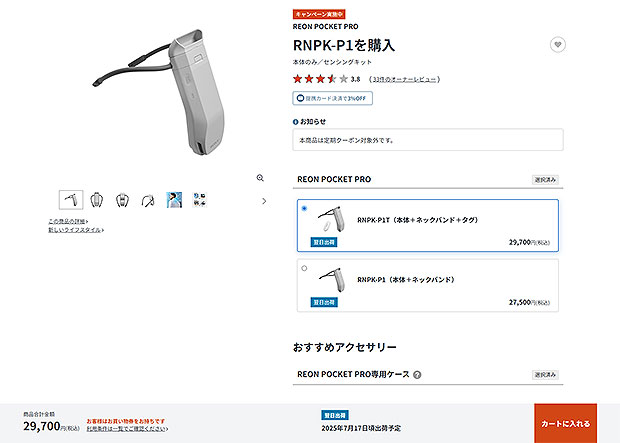This screenshot has height=443, width=620.
Task: Select RNPK-P1 body plus neckband radio option
Action: tap(304, 268)
